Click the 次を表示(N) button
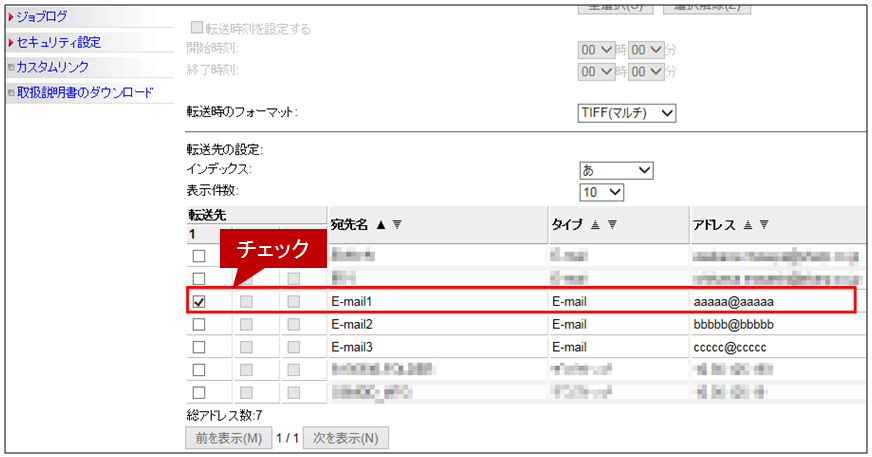Image resolution: width=872 pixels, height=457 pixels. [x=345, y=438]
